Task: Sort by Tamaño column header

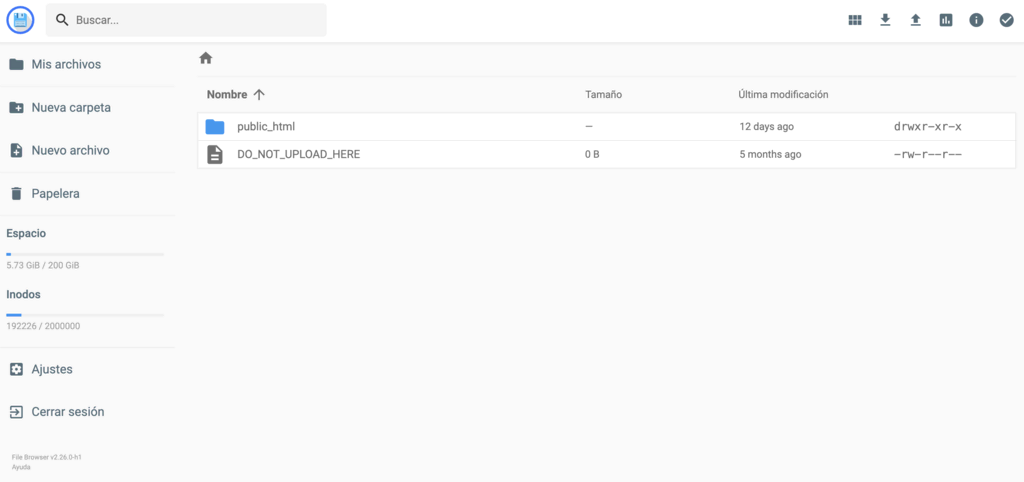Action: (x=603, y=94)
